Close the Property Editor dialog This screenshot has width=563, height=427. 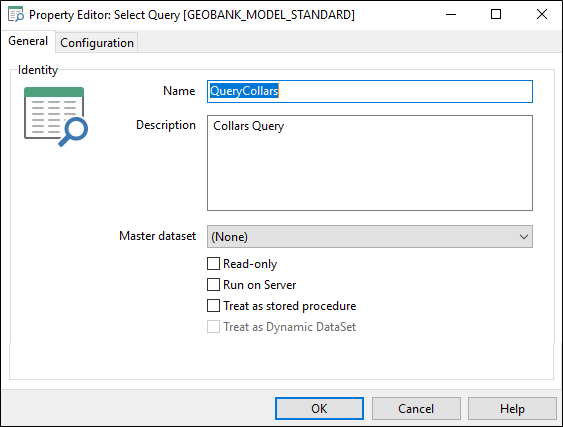pyautogui.click(x=541, y=15)
